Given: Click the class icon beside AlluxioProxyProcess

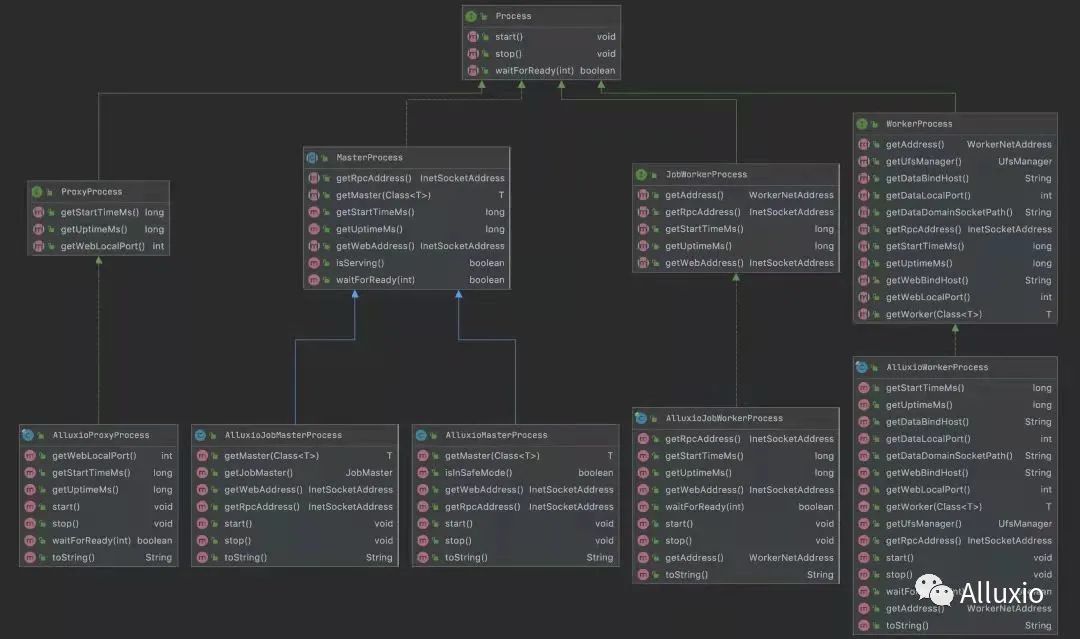Looking at the screenshot, I should click(x=28, y=435).
